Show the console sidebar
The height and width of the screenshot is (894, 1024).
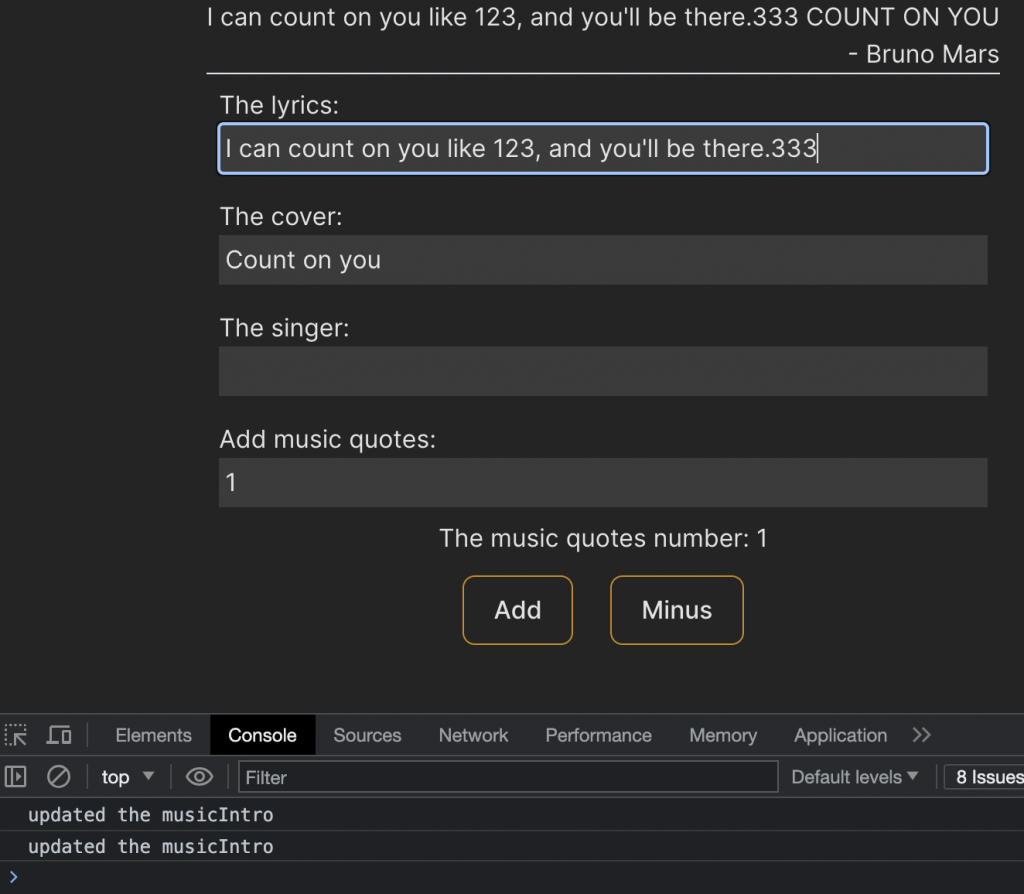pyautogui.click(x=16, y=777)
